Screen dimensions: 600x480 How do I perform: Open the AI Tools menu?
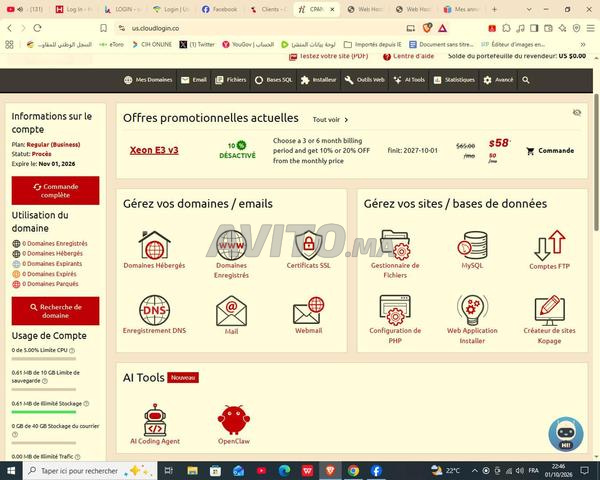click(x=409, y=80)
